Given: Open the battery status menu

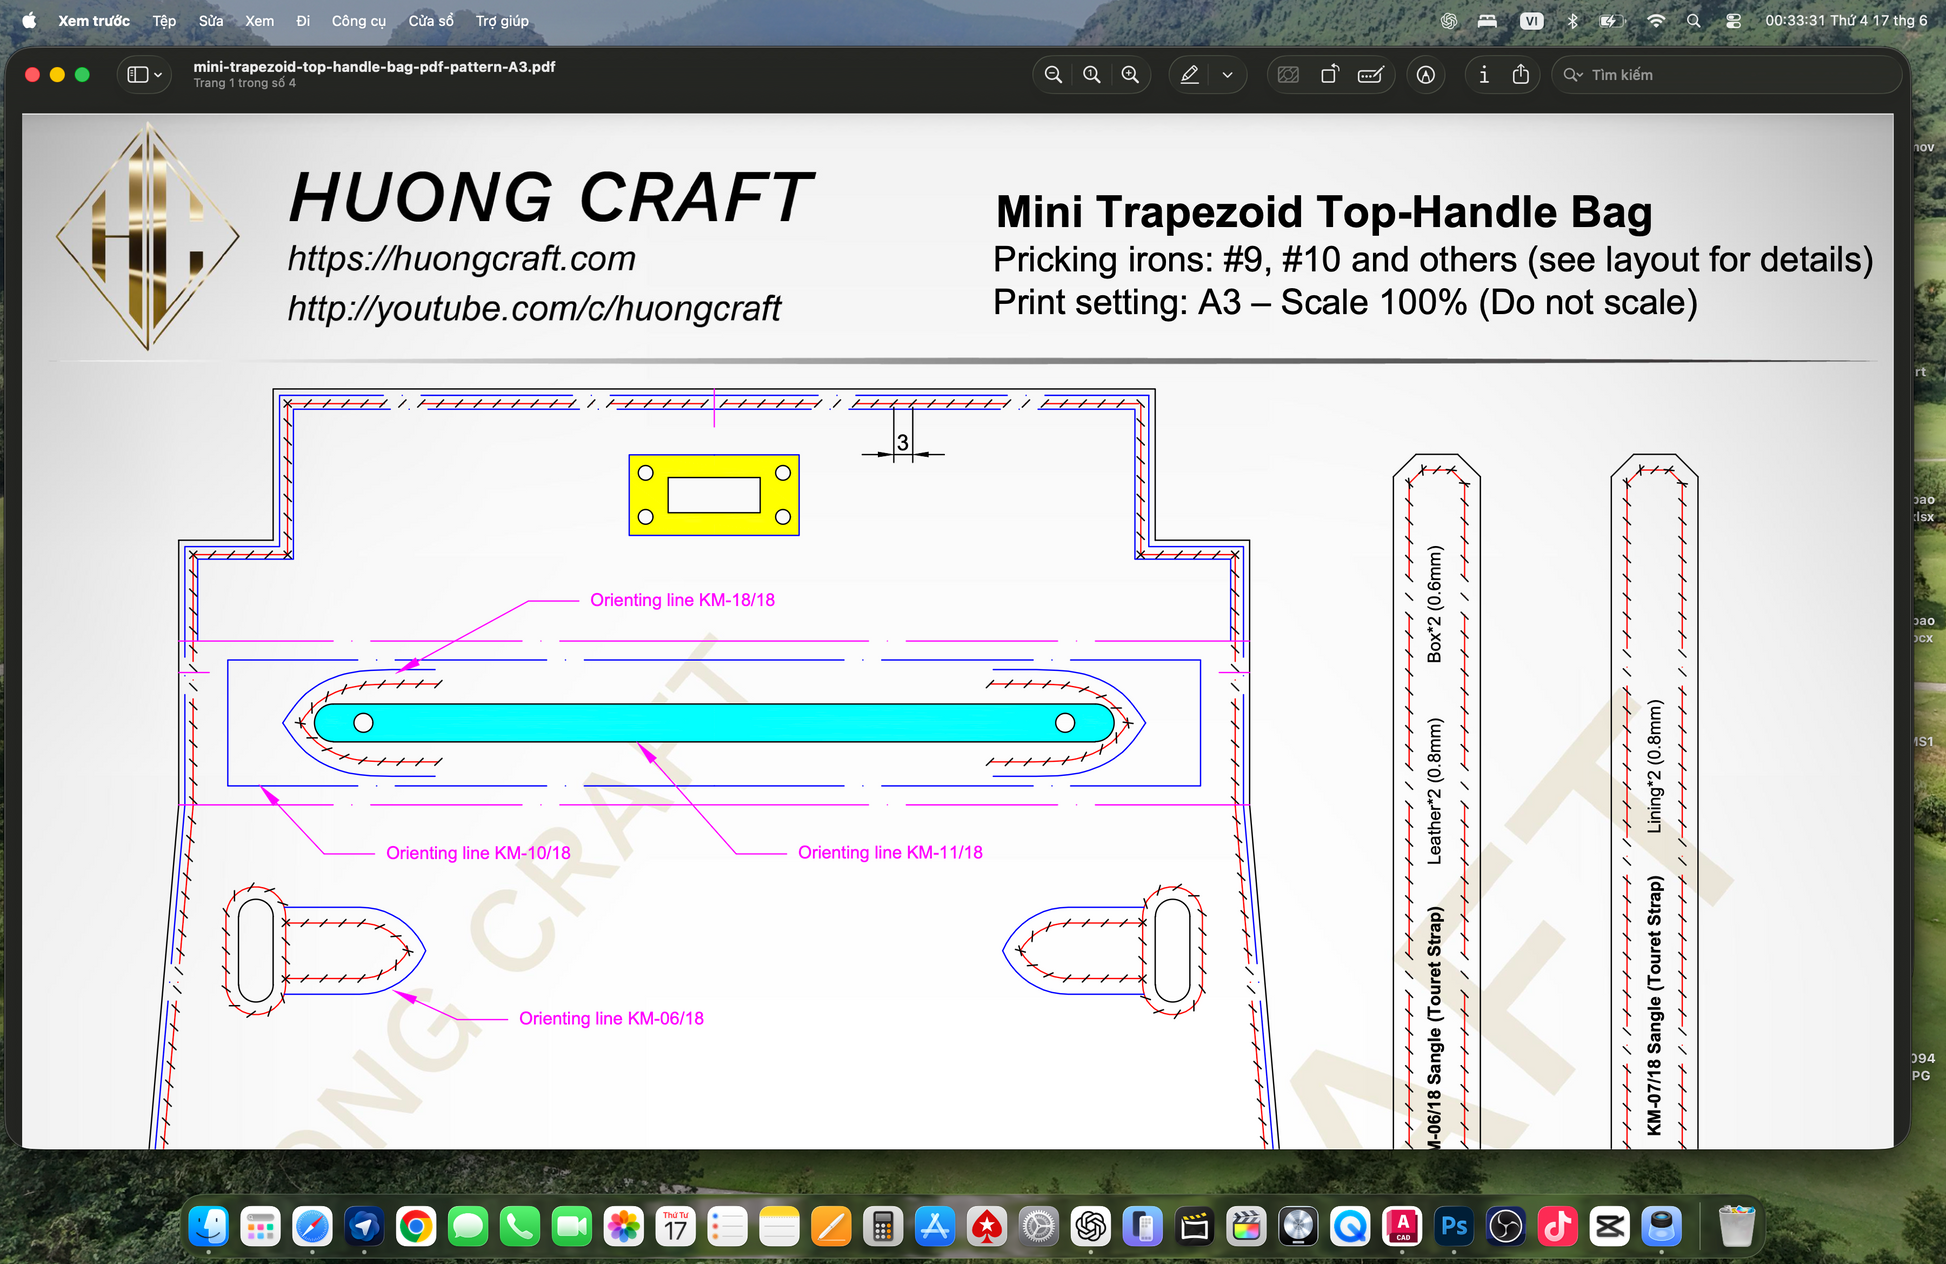Looking at the screenshot, I should click(1610, 21).
